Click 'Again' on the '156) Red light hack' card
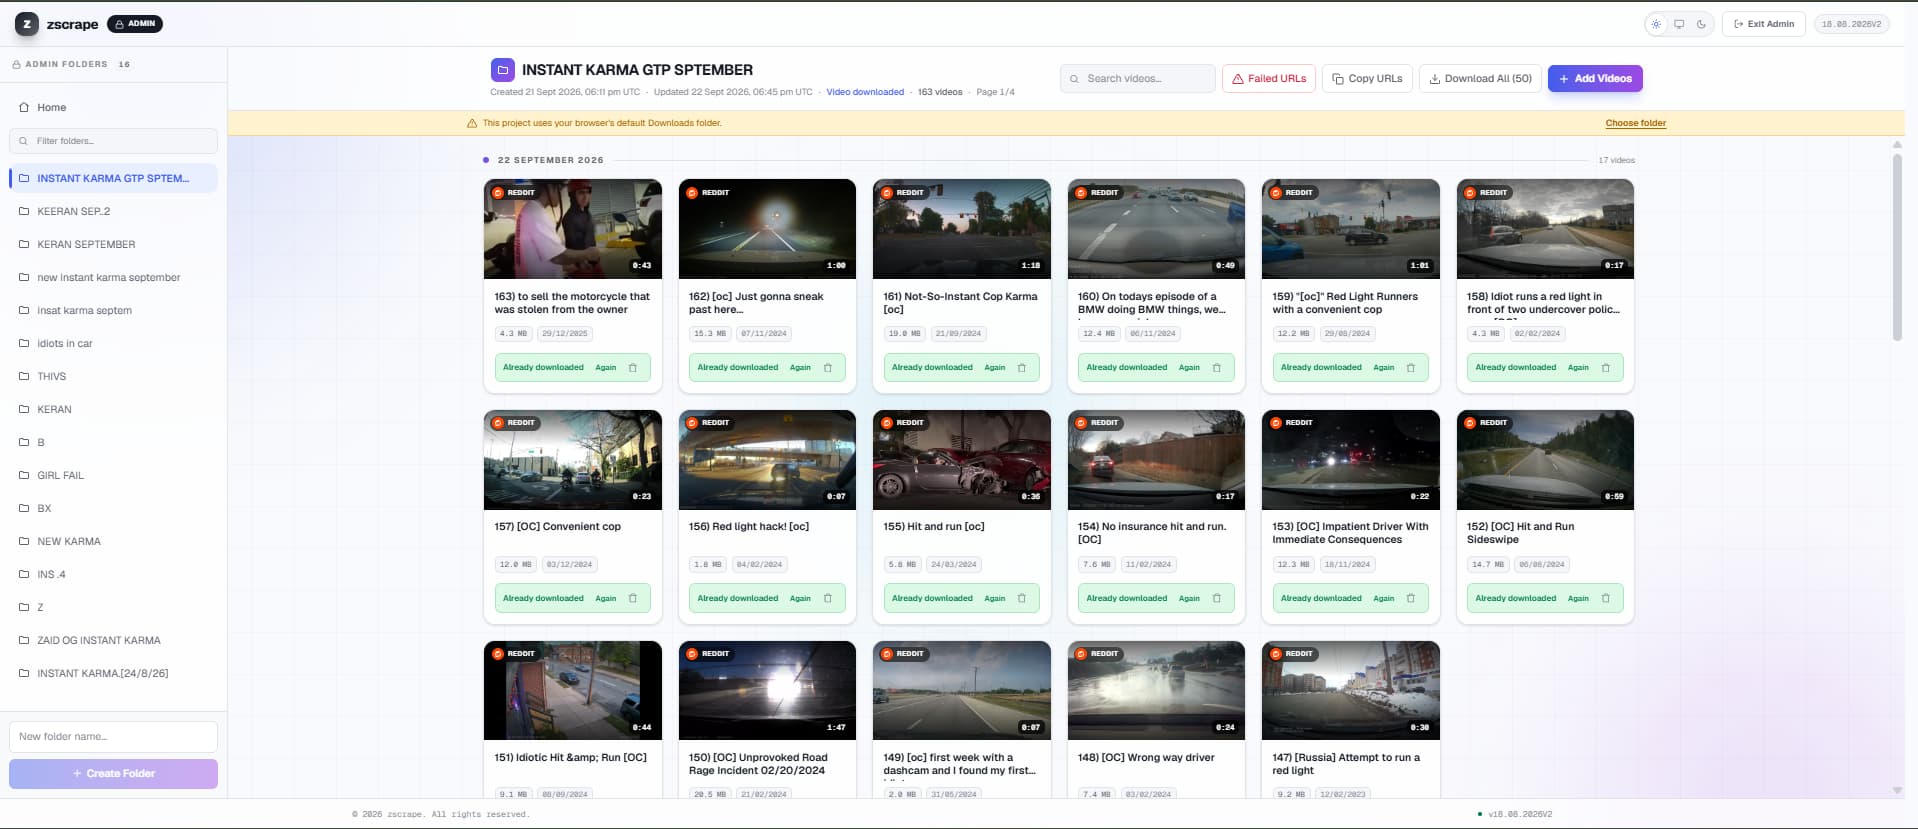The width and height of the screenshot is (1918, 829). tap(800, 599)
